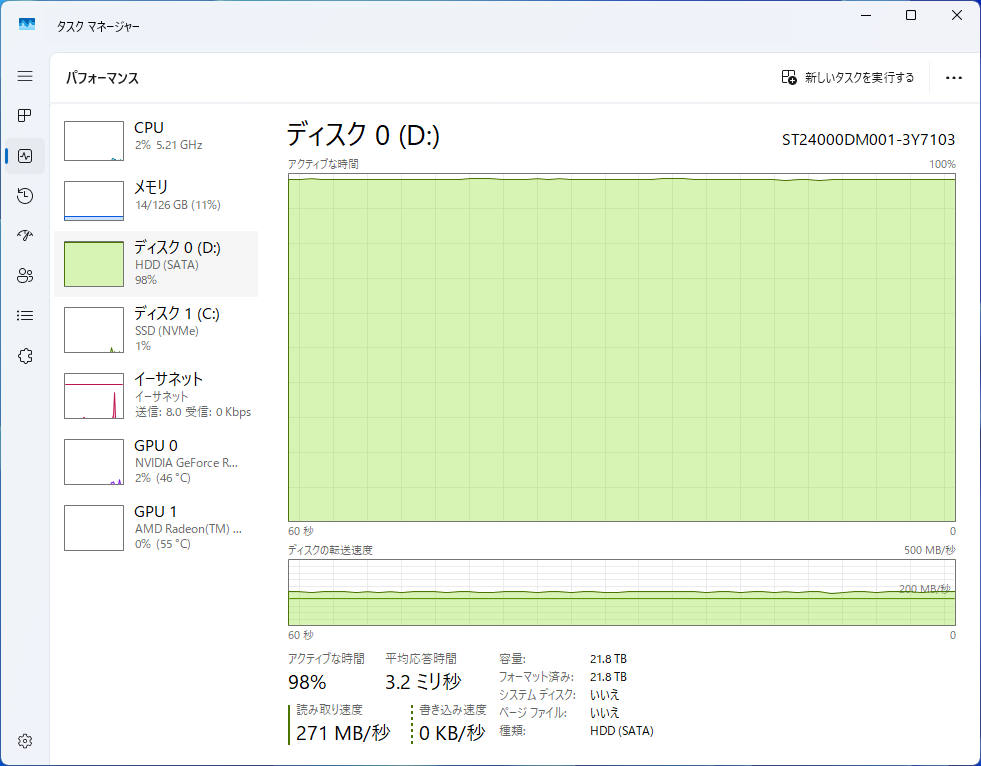981x766 pixels.
Task: Click the Task Manager app icon in title bar
Action: coord(27,24)
